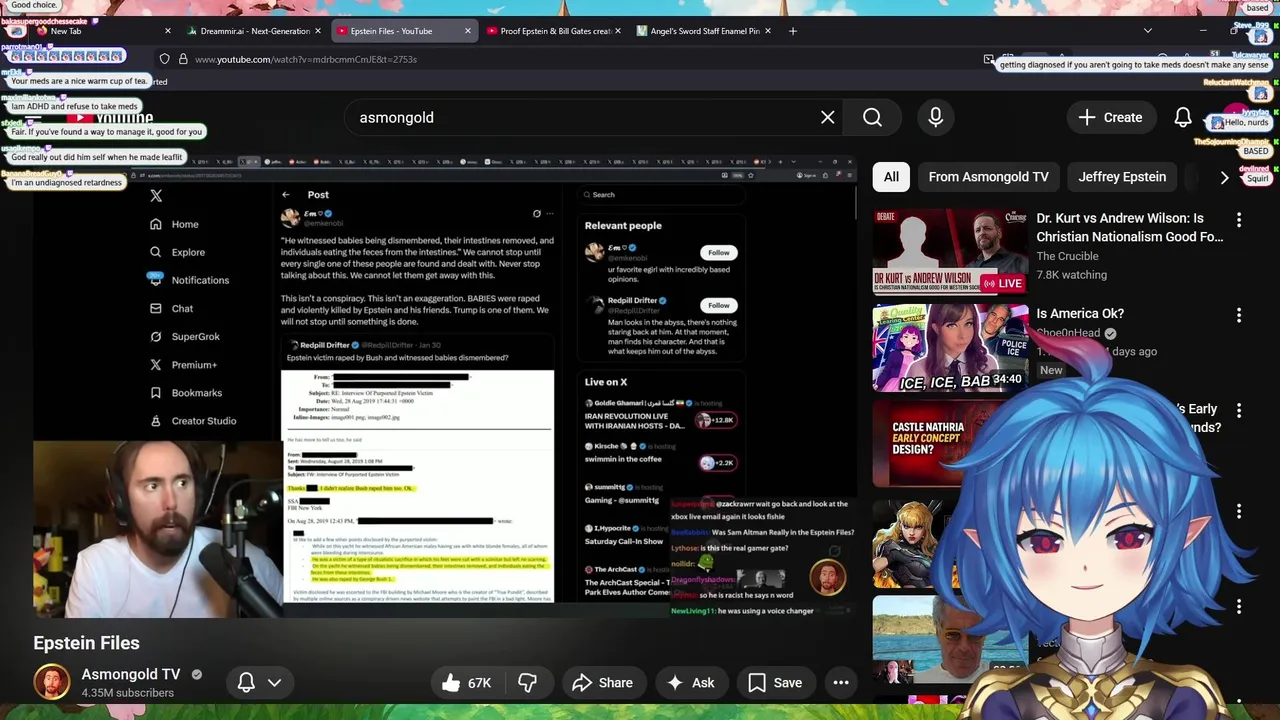Open options menu for 'Is America Or?' video
Viewport: 1280px width, 720px height.
(x=1239, y=315)
